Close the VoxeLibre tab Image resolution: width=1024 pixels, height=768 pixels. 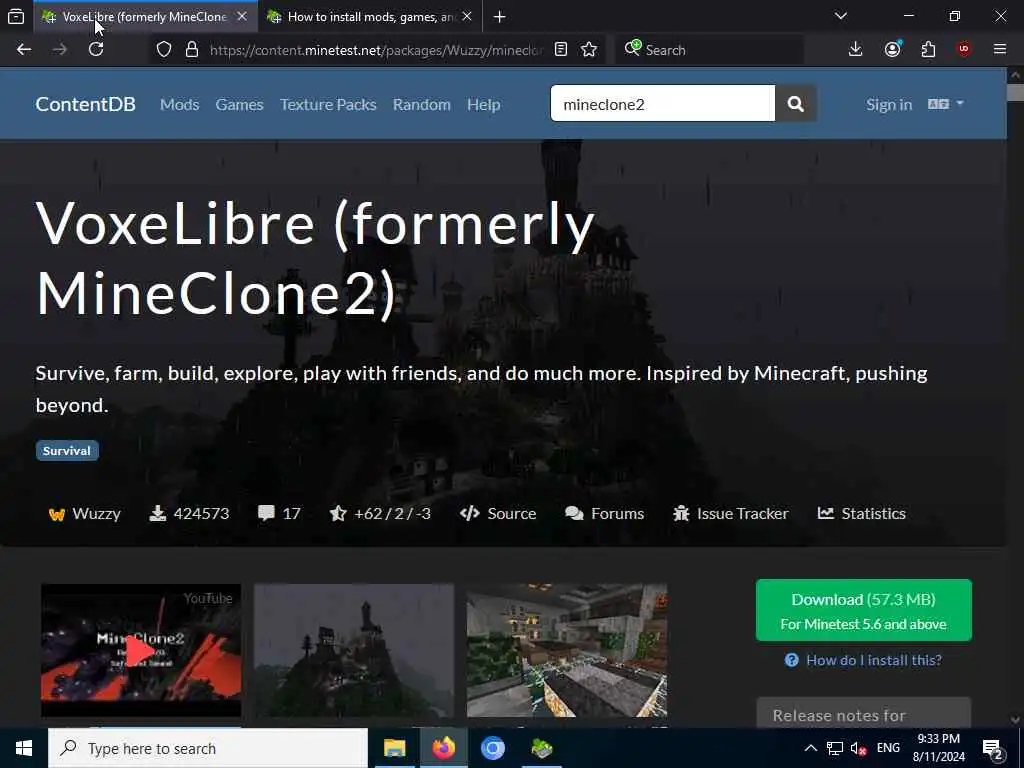click(242, 17)
